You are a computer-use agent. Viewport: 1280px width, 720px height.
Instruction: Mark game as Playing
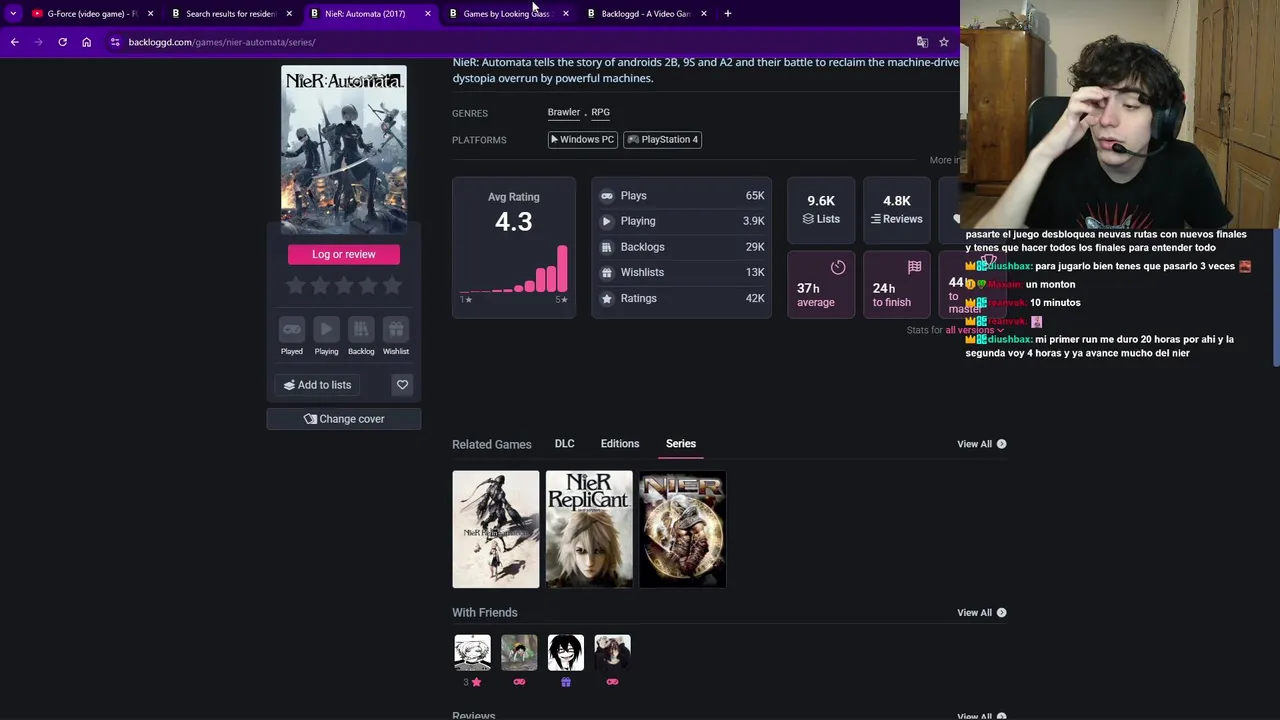pyautogui.click(x=326, y=337)
